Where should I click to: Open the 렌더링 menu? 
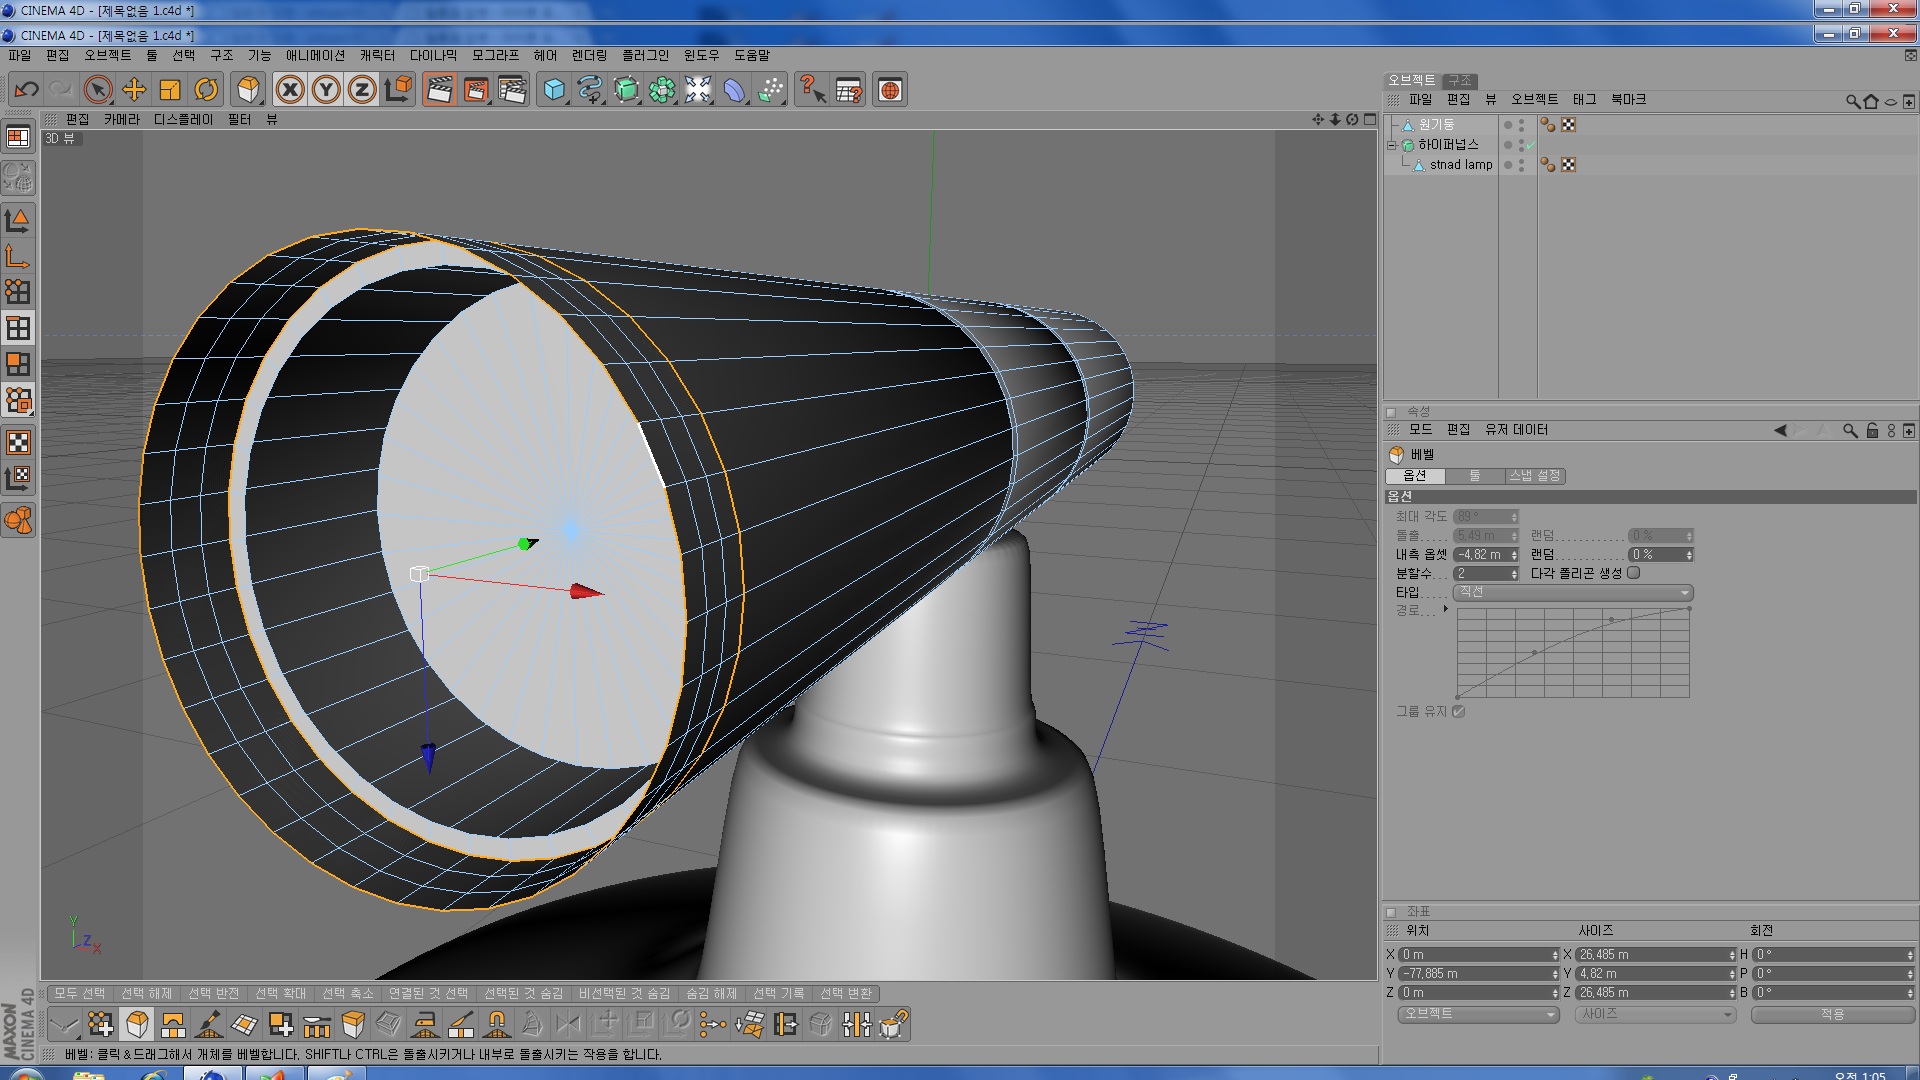[589, 55]
